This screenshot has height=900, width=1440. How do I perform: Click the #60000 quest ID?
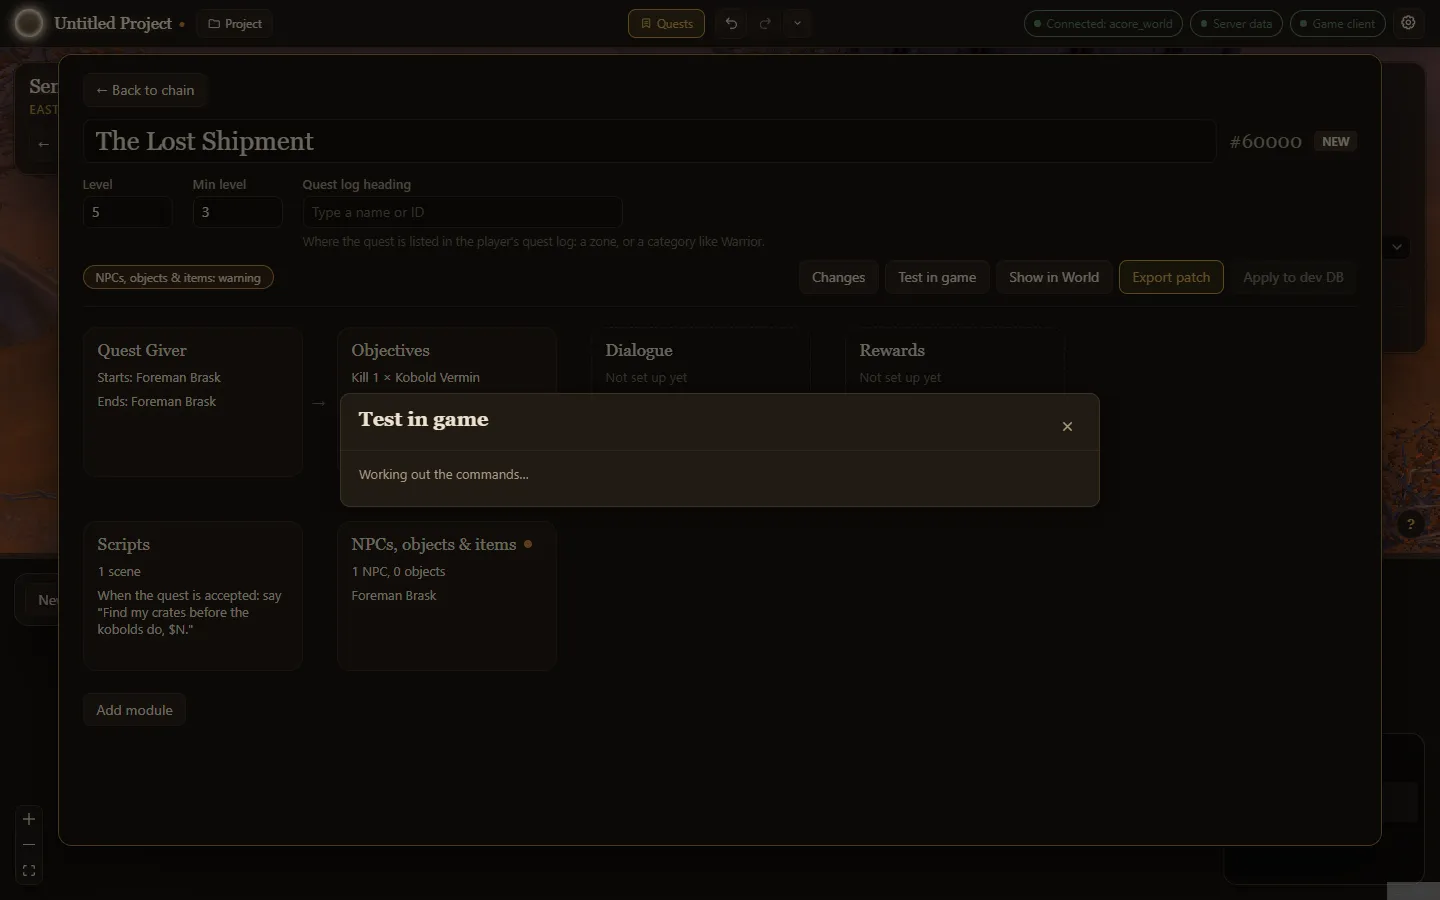pos(1266,142)
